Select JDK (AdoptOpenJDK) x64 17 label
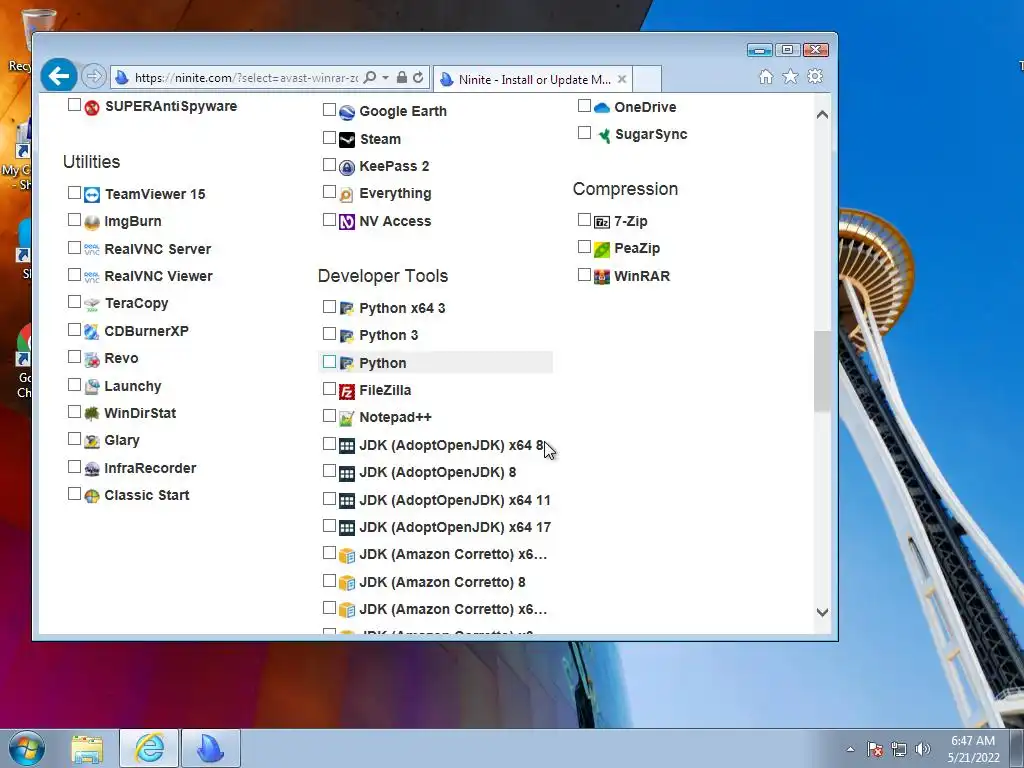The width and height of the screenshot is (1024, 768). tap(455, 527)
